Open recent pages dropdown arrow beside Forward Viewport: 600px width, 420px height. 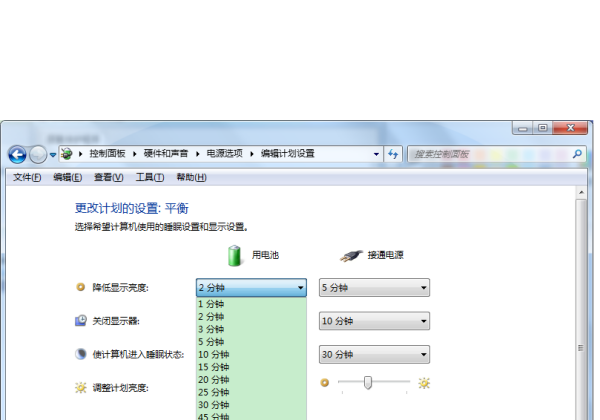(53, 155)
